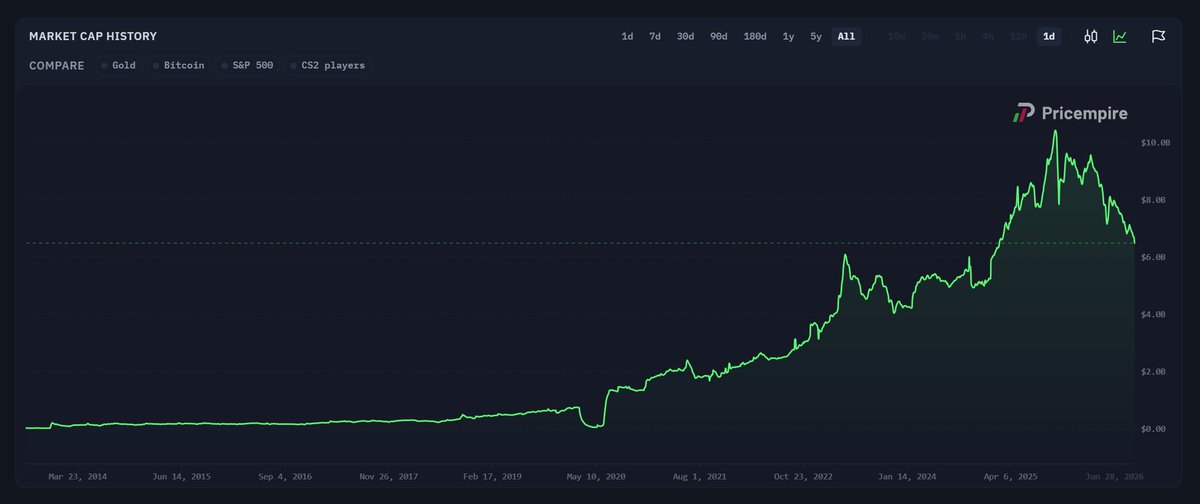This screenshot has height=504, width=1200.
Task: Choose the 10m candle interval
Action: coord(897,37)
